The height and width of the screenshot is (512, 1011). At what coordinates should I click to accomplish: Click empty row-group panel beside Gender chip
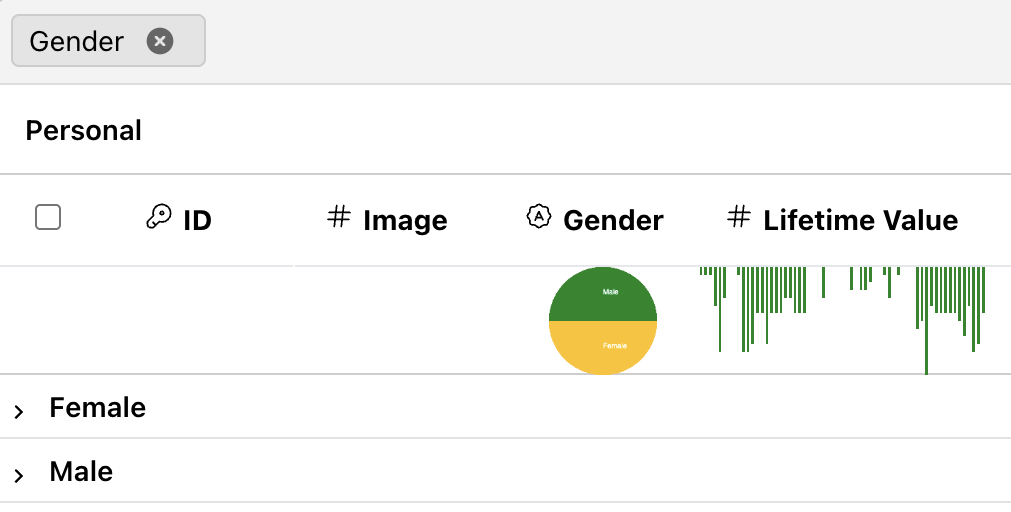(x=600, y=41)
